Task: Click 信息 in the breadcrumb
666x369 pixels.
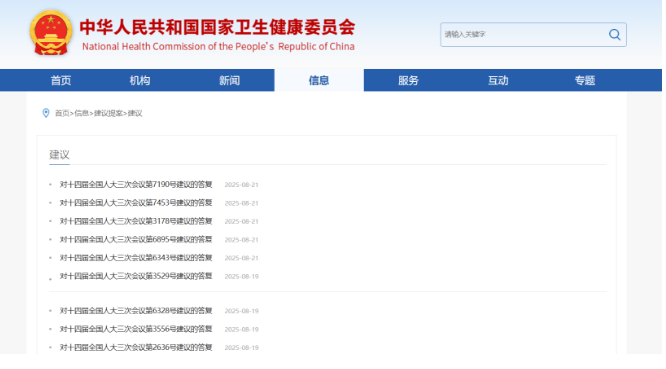Action: 82,113
